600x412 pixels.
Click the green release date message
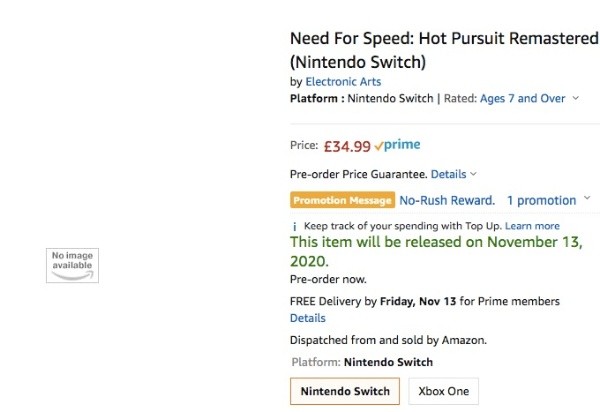436,251
